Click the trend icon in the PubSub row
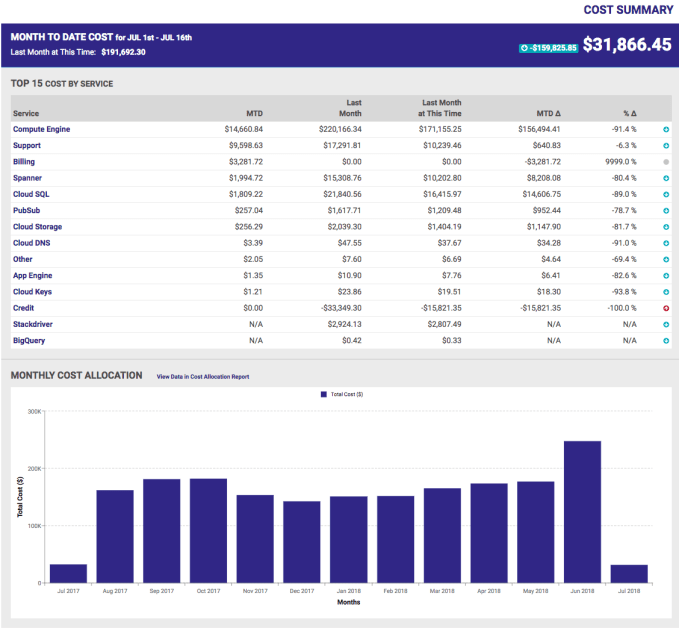The height and width of the screenshot is (637, 679). pyautogui.click(x=666, y=211)
